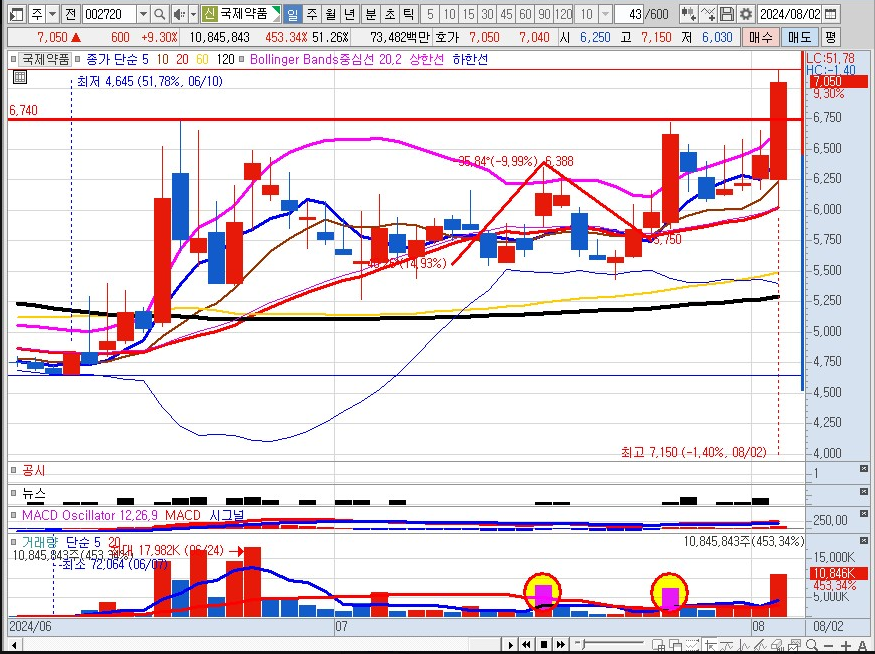Open the minute interval 10 dropdown arrow
Viewport: 875px width, 654px height.
click(x=605, y=14)
